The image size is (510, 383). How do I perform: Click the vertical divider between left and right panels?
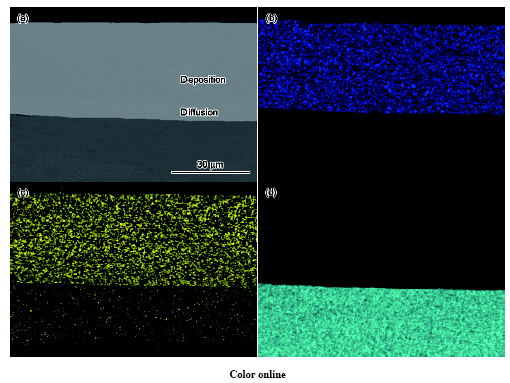pos(257,182)
